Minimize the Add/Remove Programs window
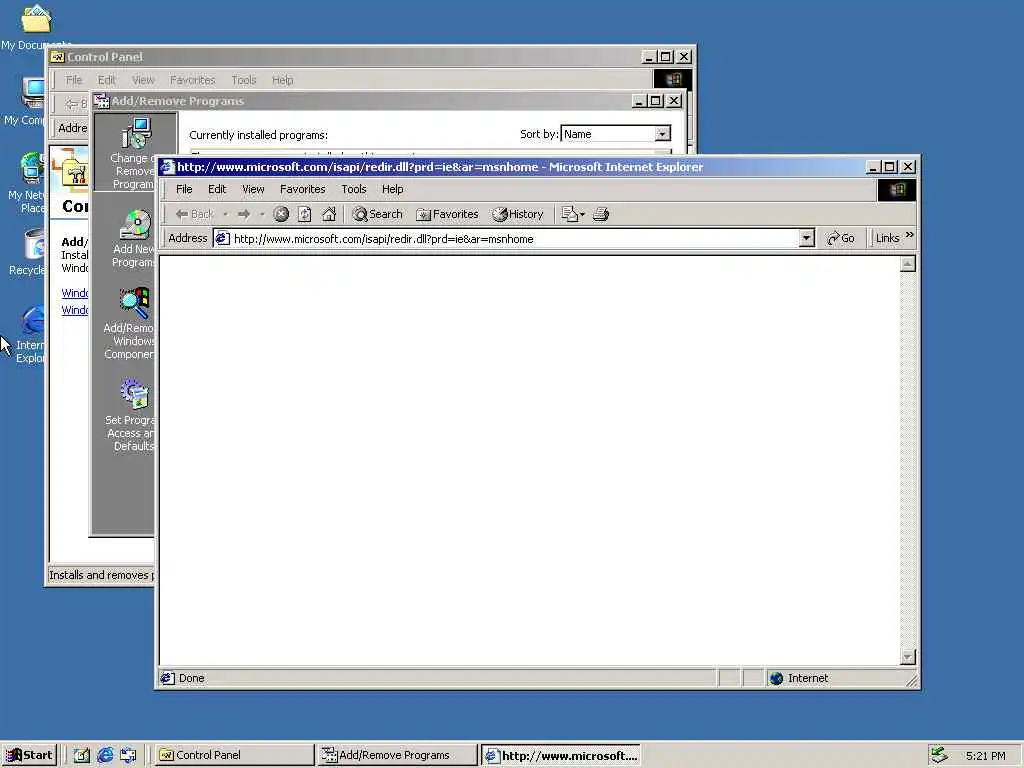The width and height of the screenshot is (1024, 768). point(639,101)
